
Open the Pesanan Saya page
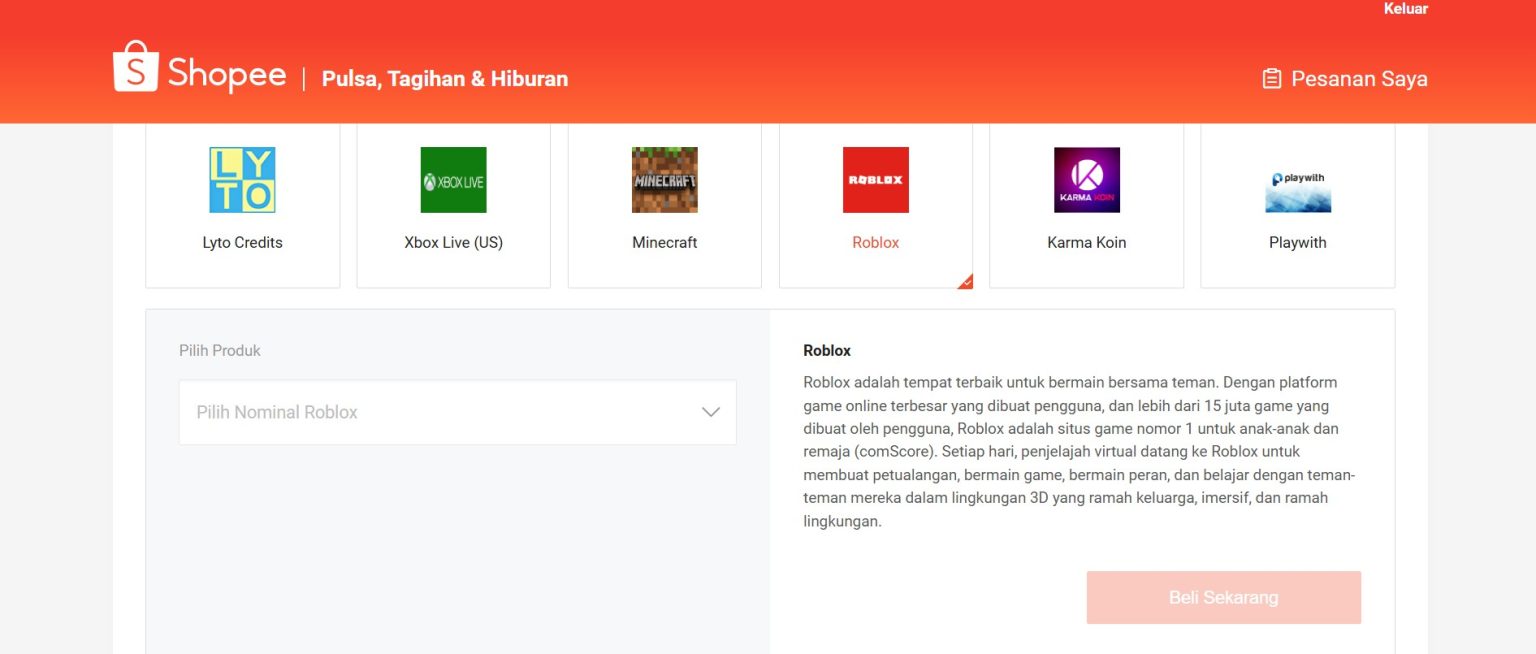(1357, 78)
